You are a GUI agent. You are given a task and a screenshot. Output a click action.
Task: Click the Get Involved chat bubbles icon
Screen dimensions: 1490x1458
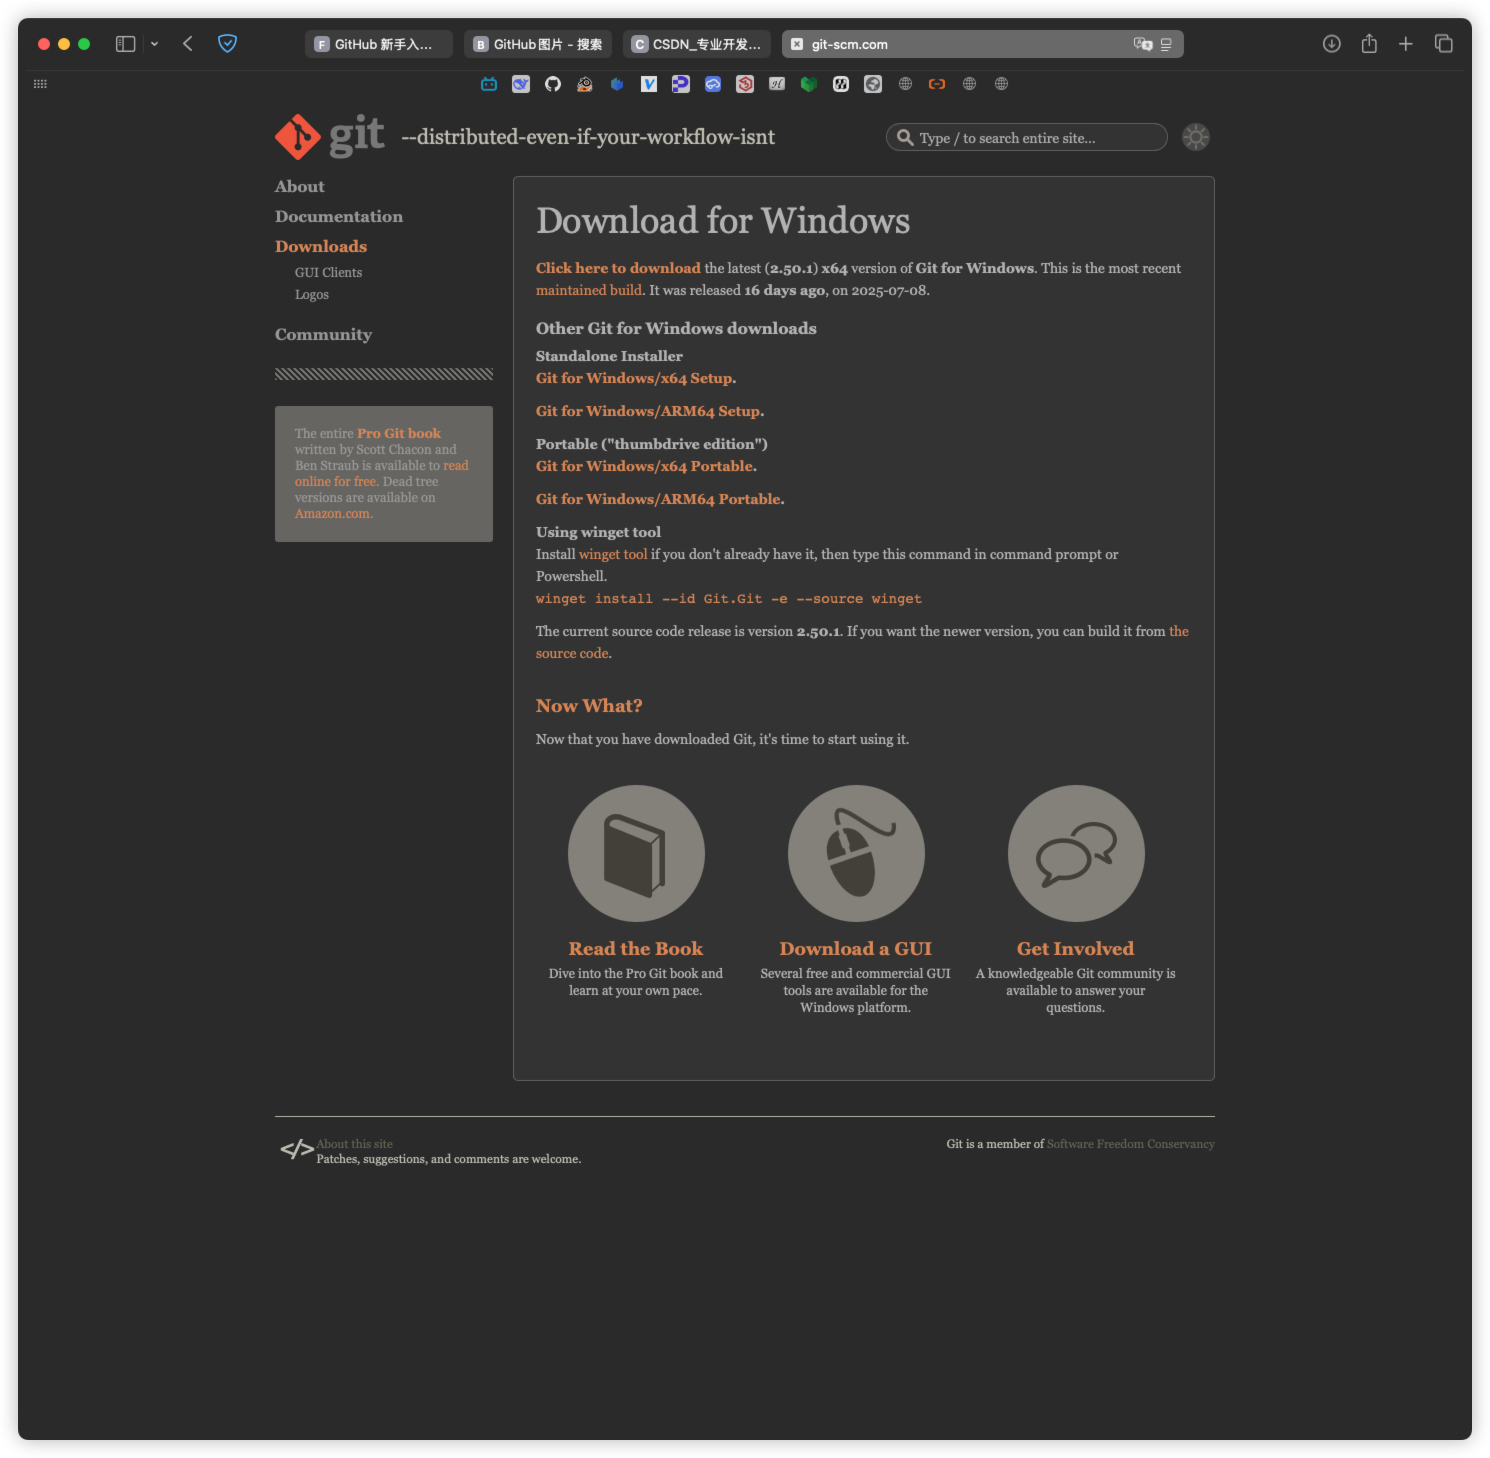(x=1076, y=853)
